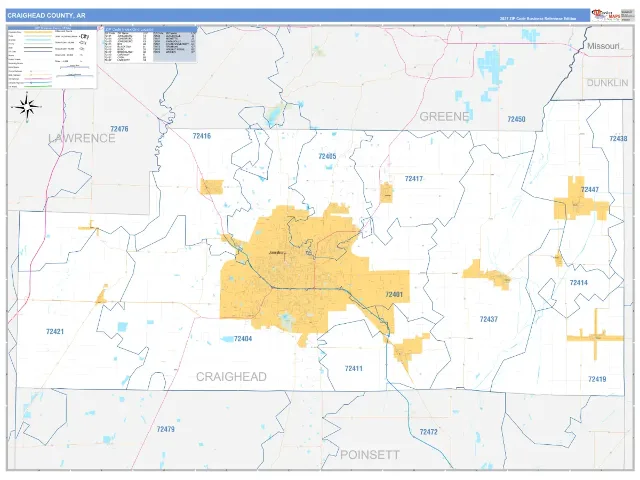Viewport: 640px width, 480px height.
Task: Select the ZIP code label 72419
Action: [x=597, y=379]
